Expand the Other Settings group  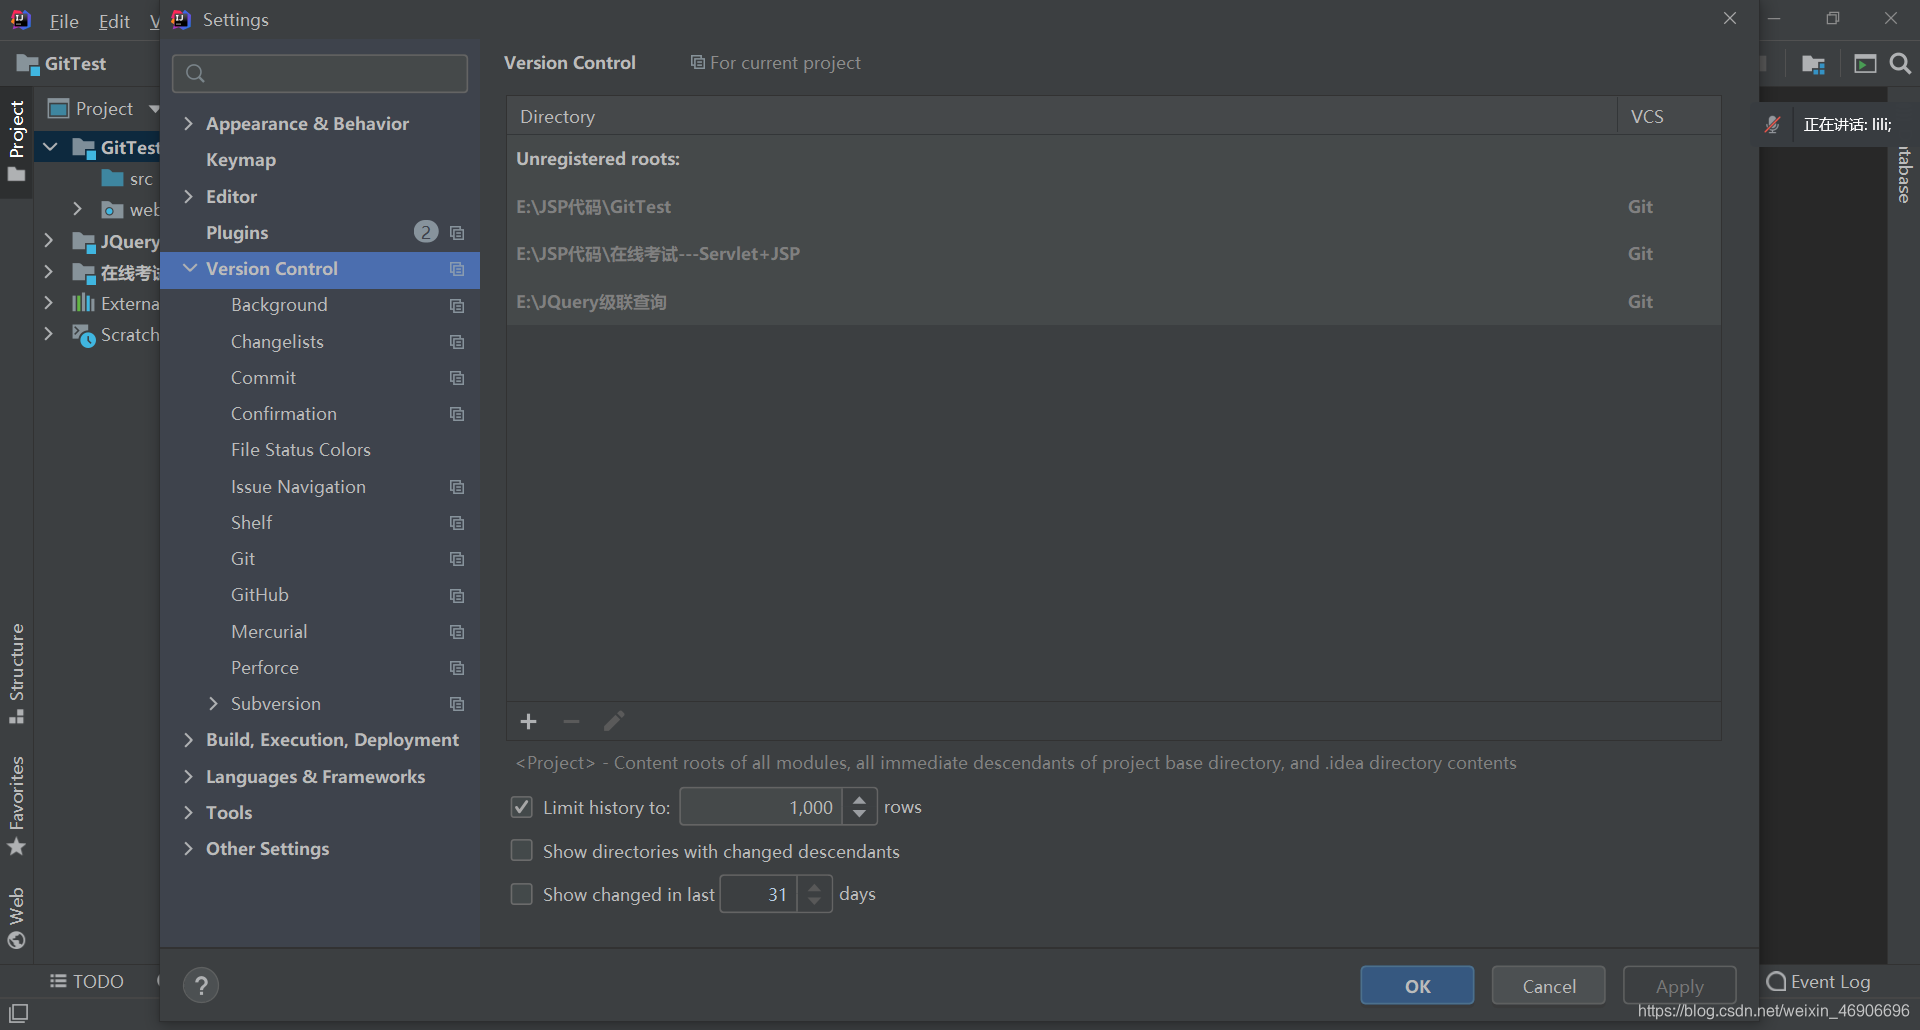click(x=188, y=849)
